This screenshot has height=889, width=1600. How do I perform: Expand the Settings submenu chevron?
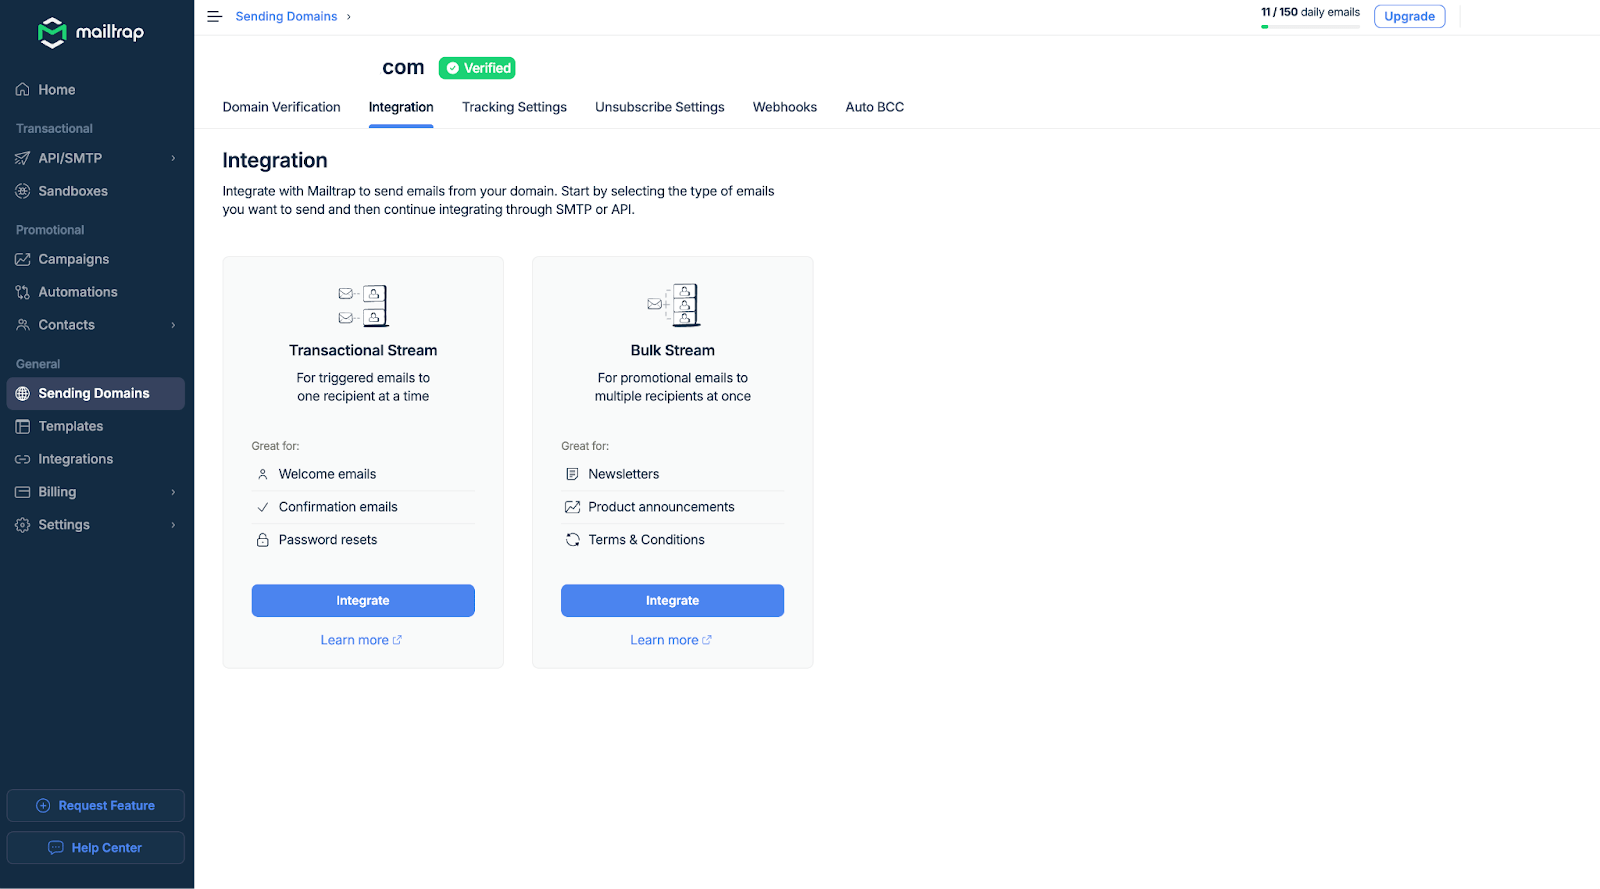173,525
